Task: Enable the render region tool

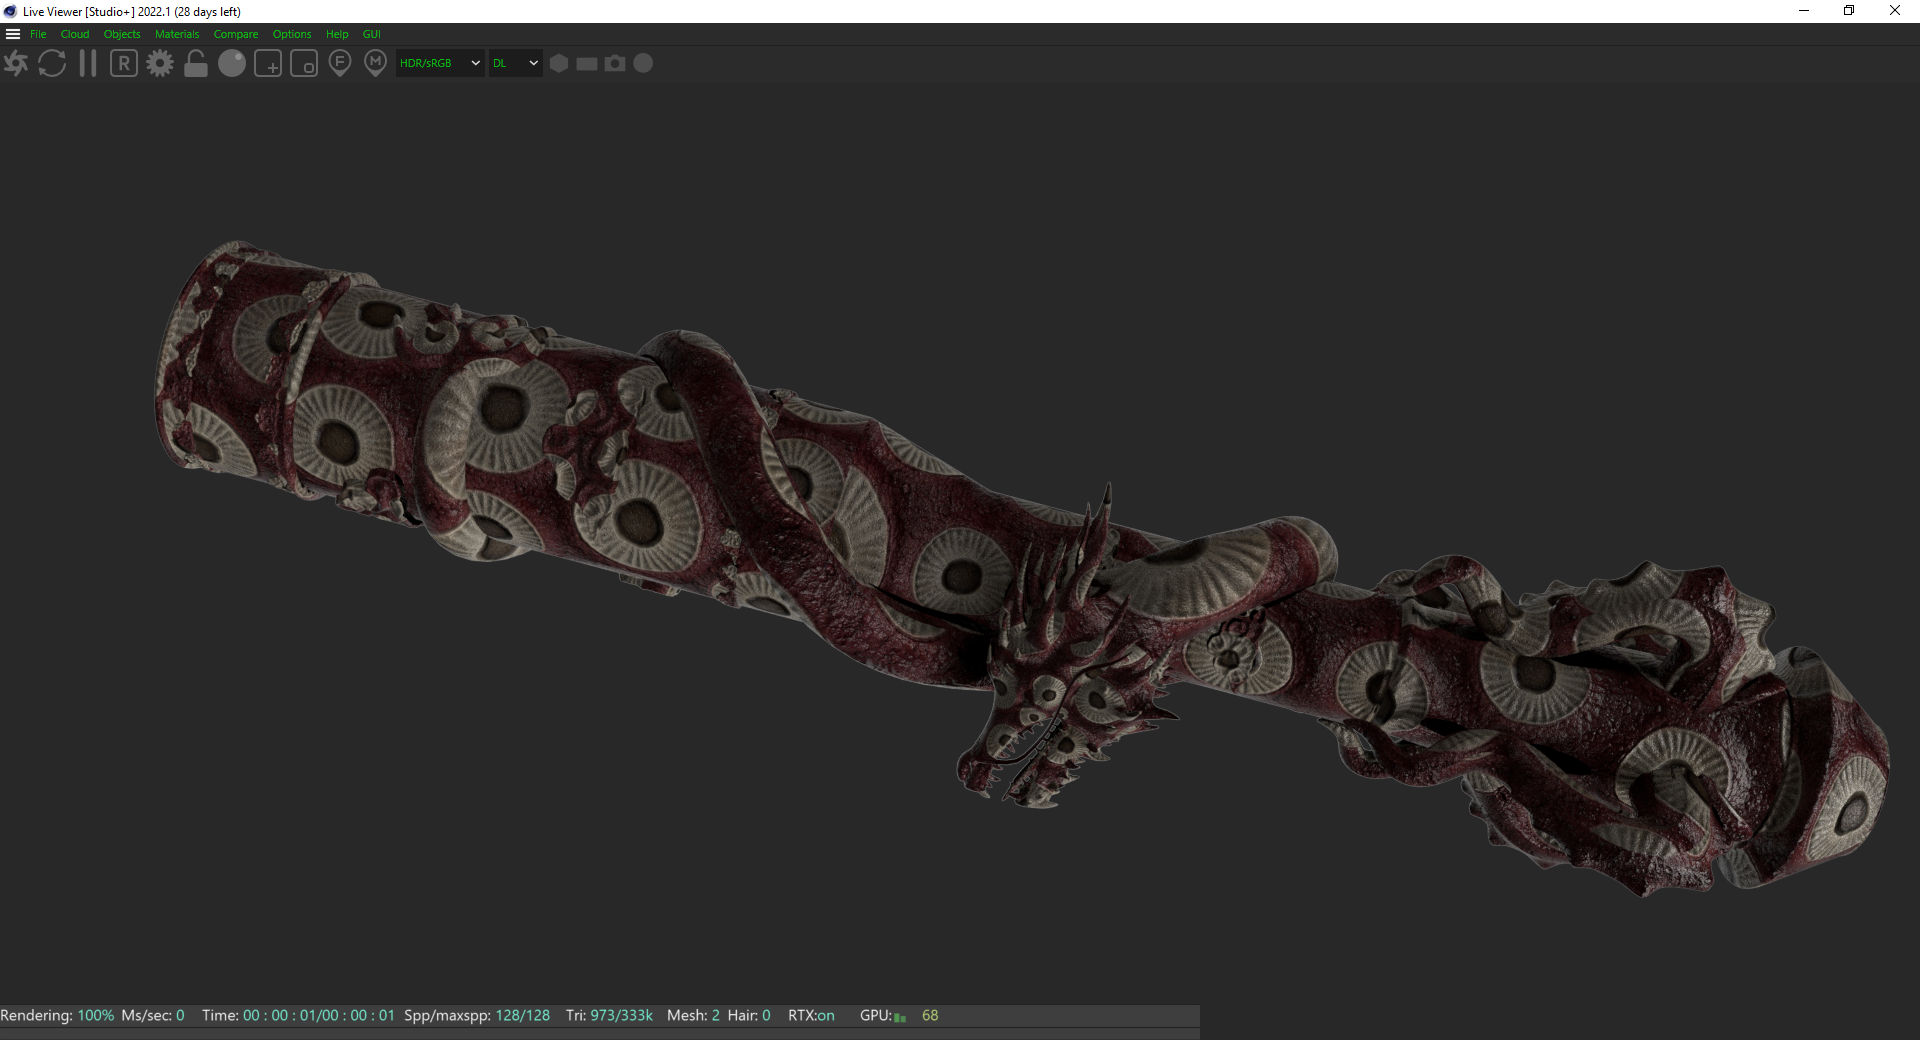Action: [x=268, y=64]
